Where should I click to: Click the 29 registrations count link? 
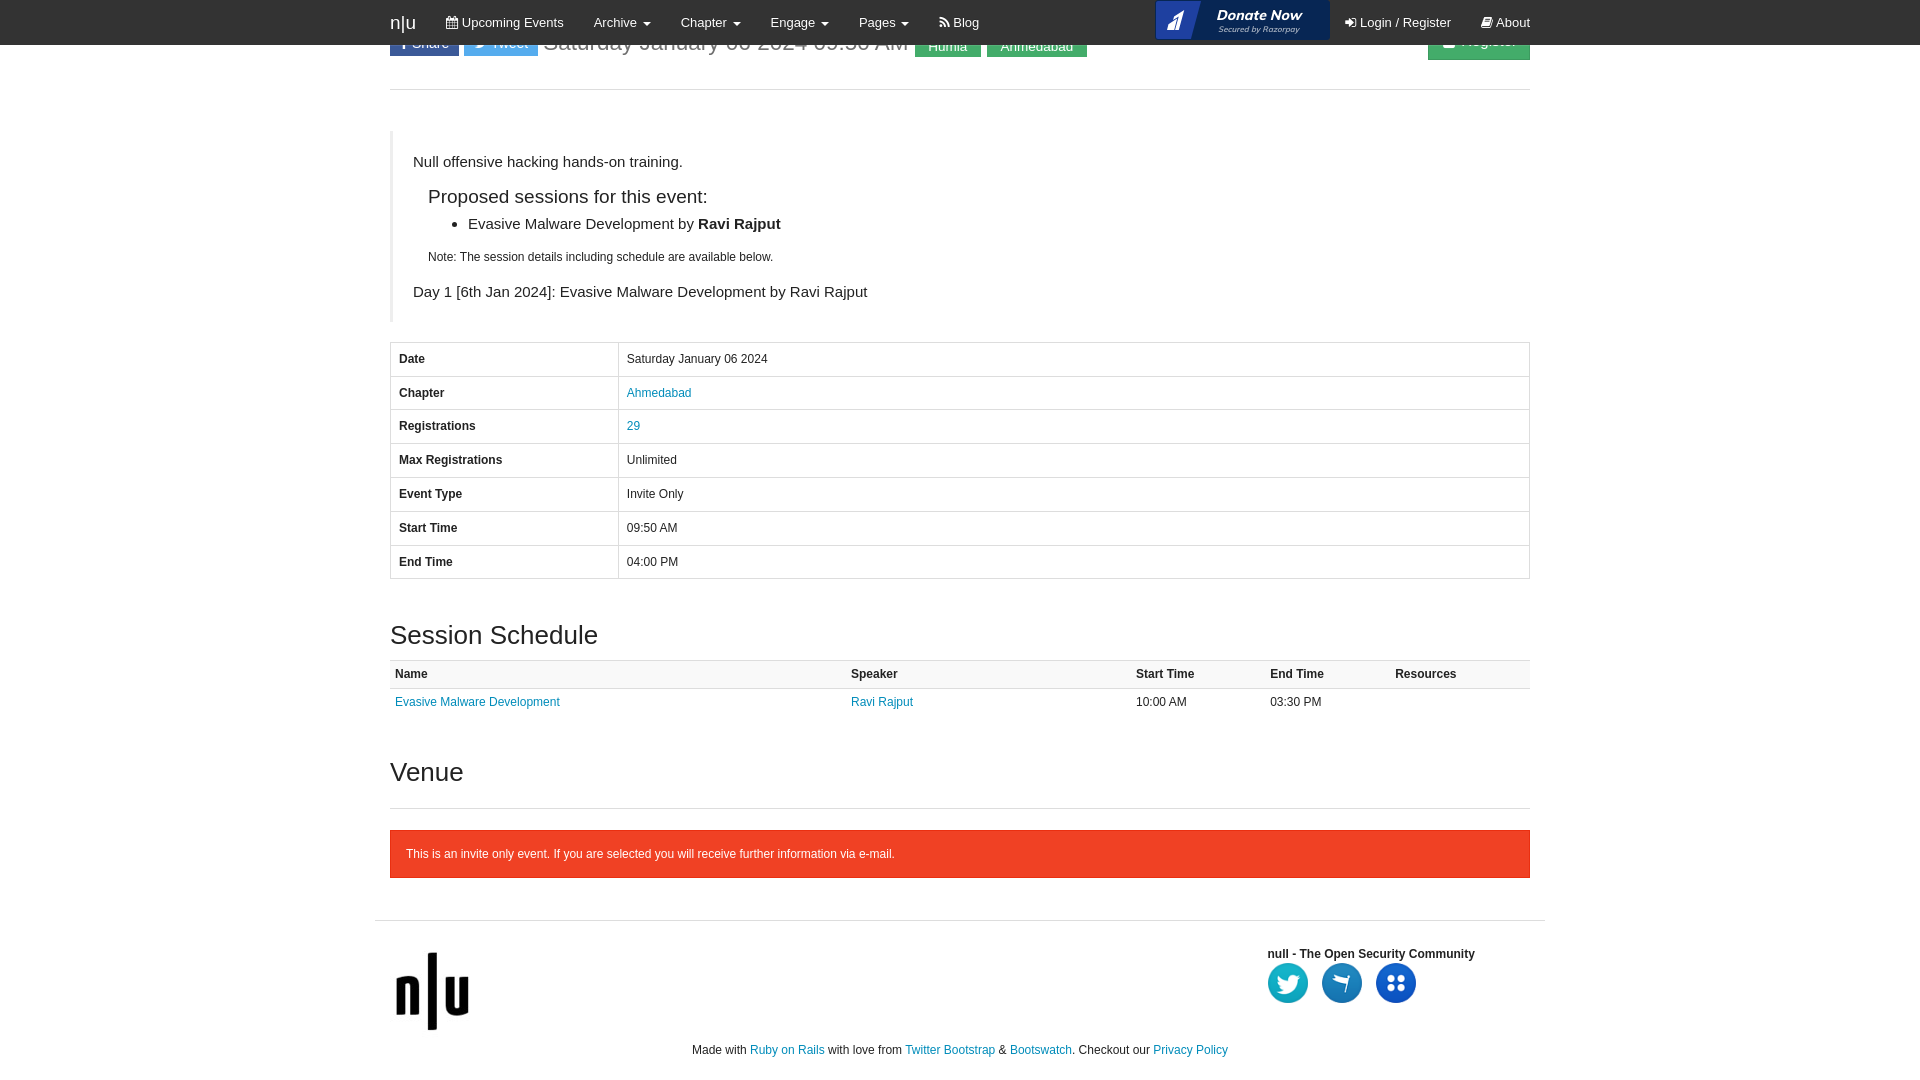[x=633, y=425]
